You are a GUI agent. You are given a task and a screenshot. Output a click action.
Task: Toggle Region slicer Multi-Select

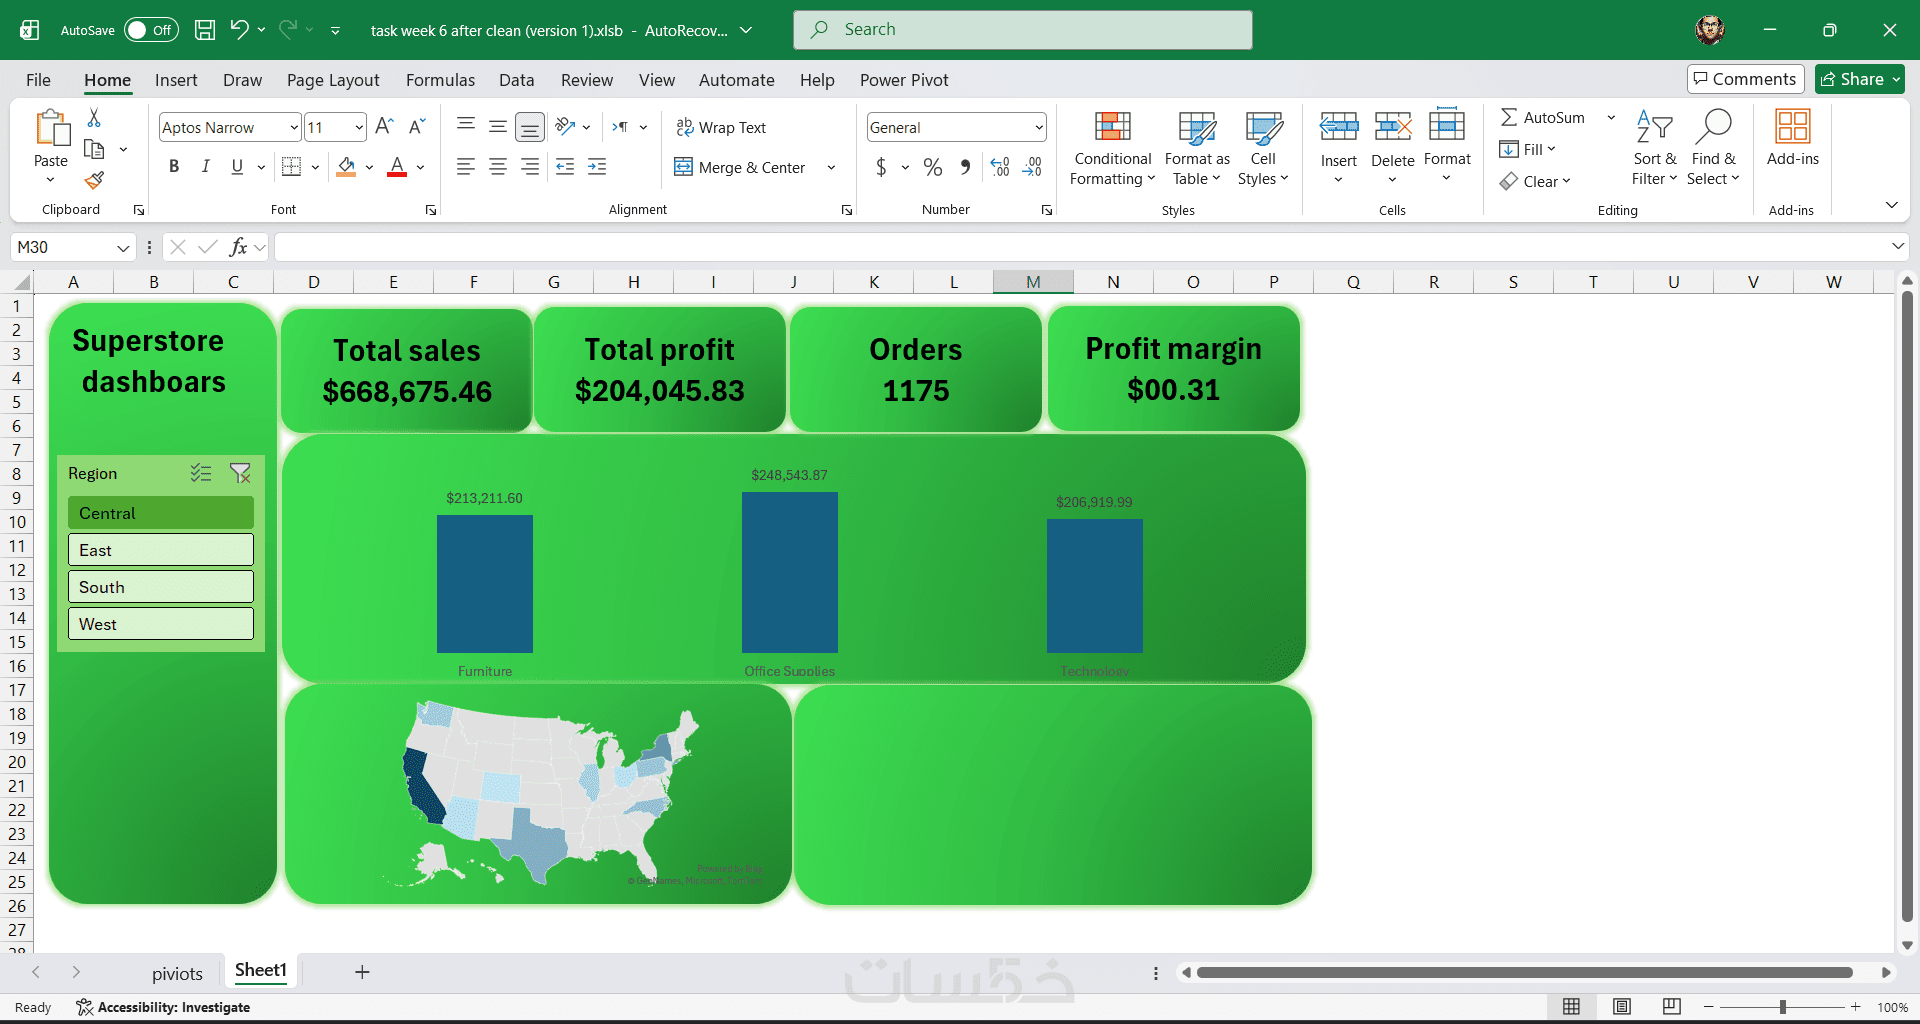click(201, 473)
